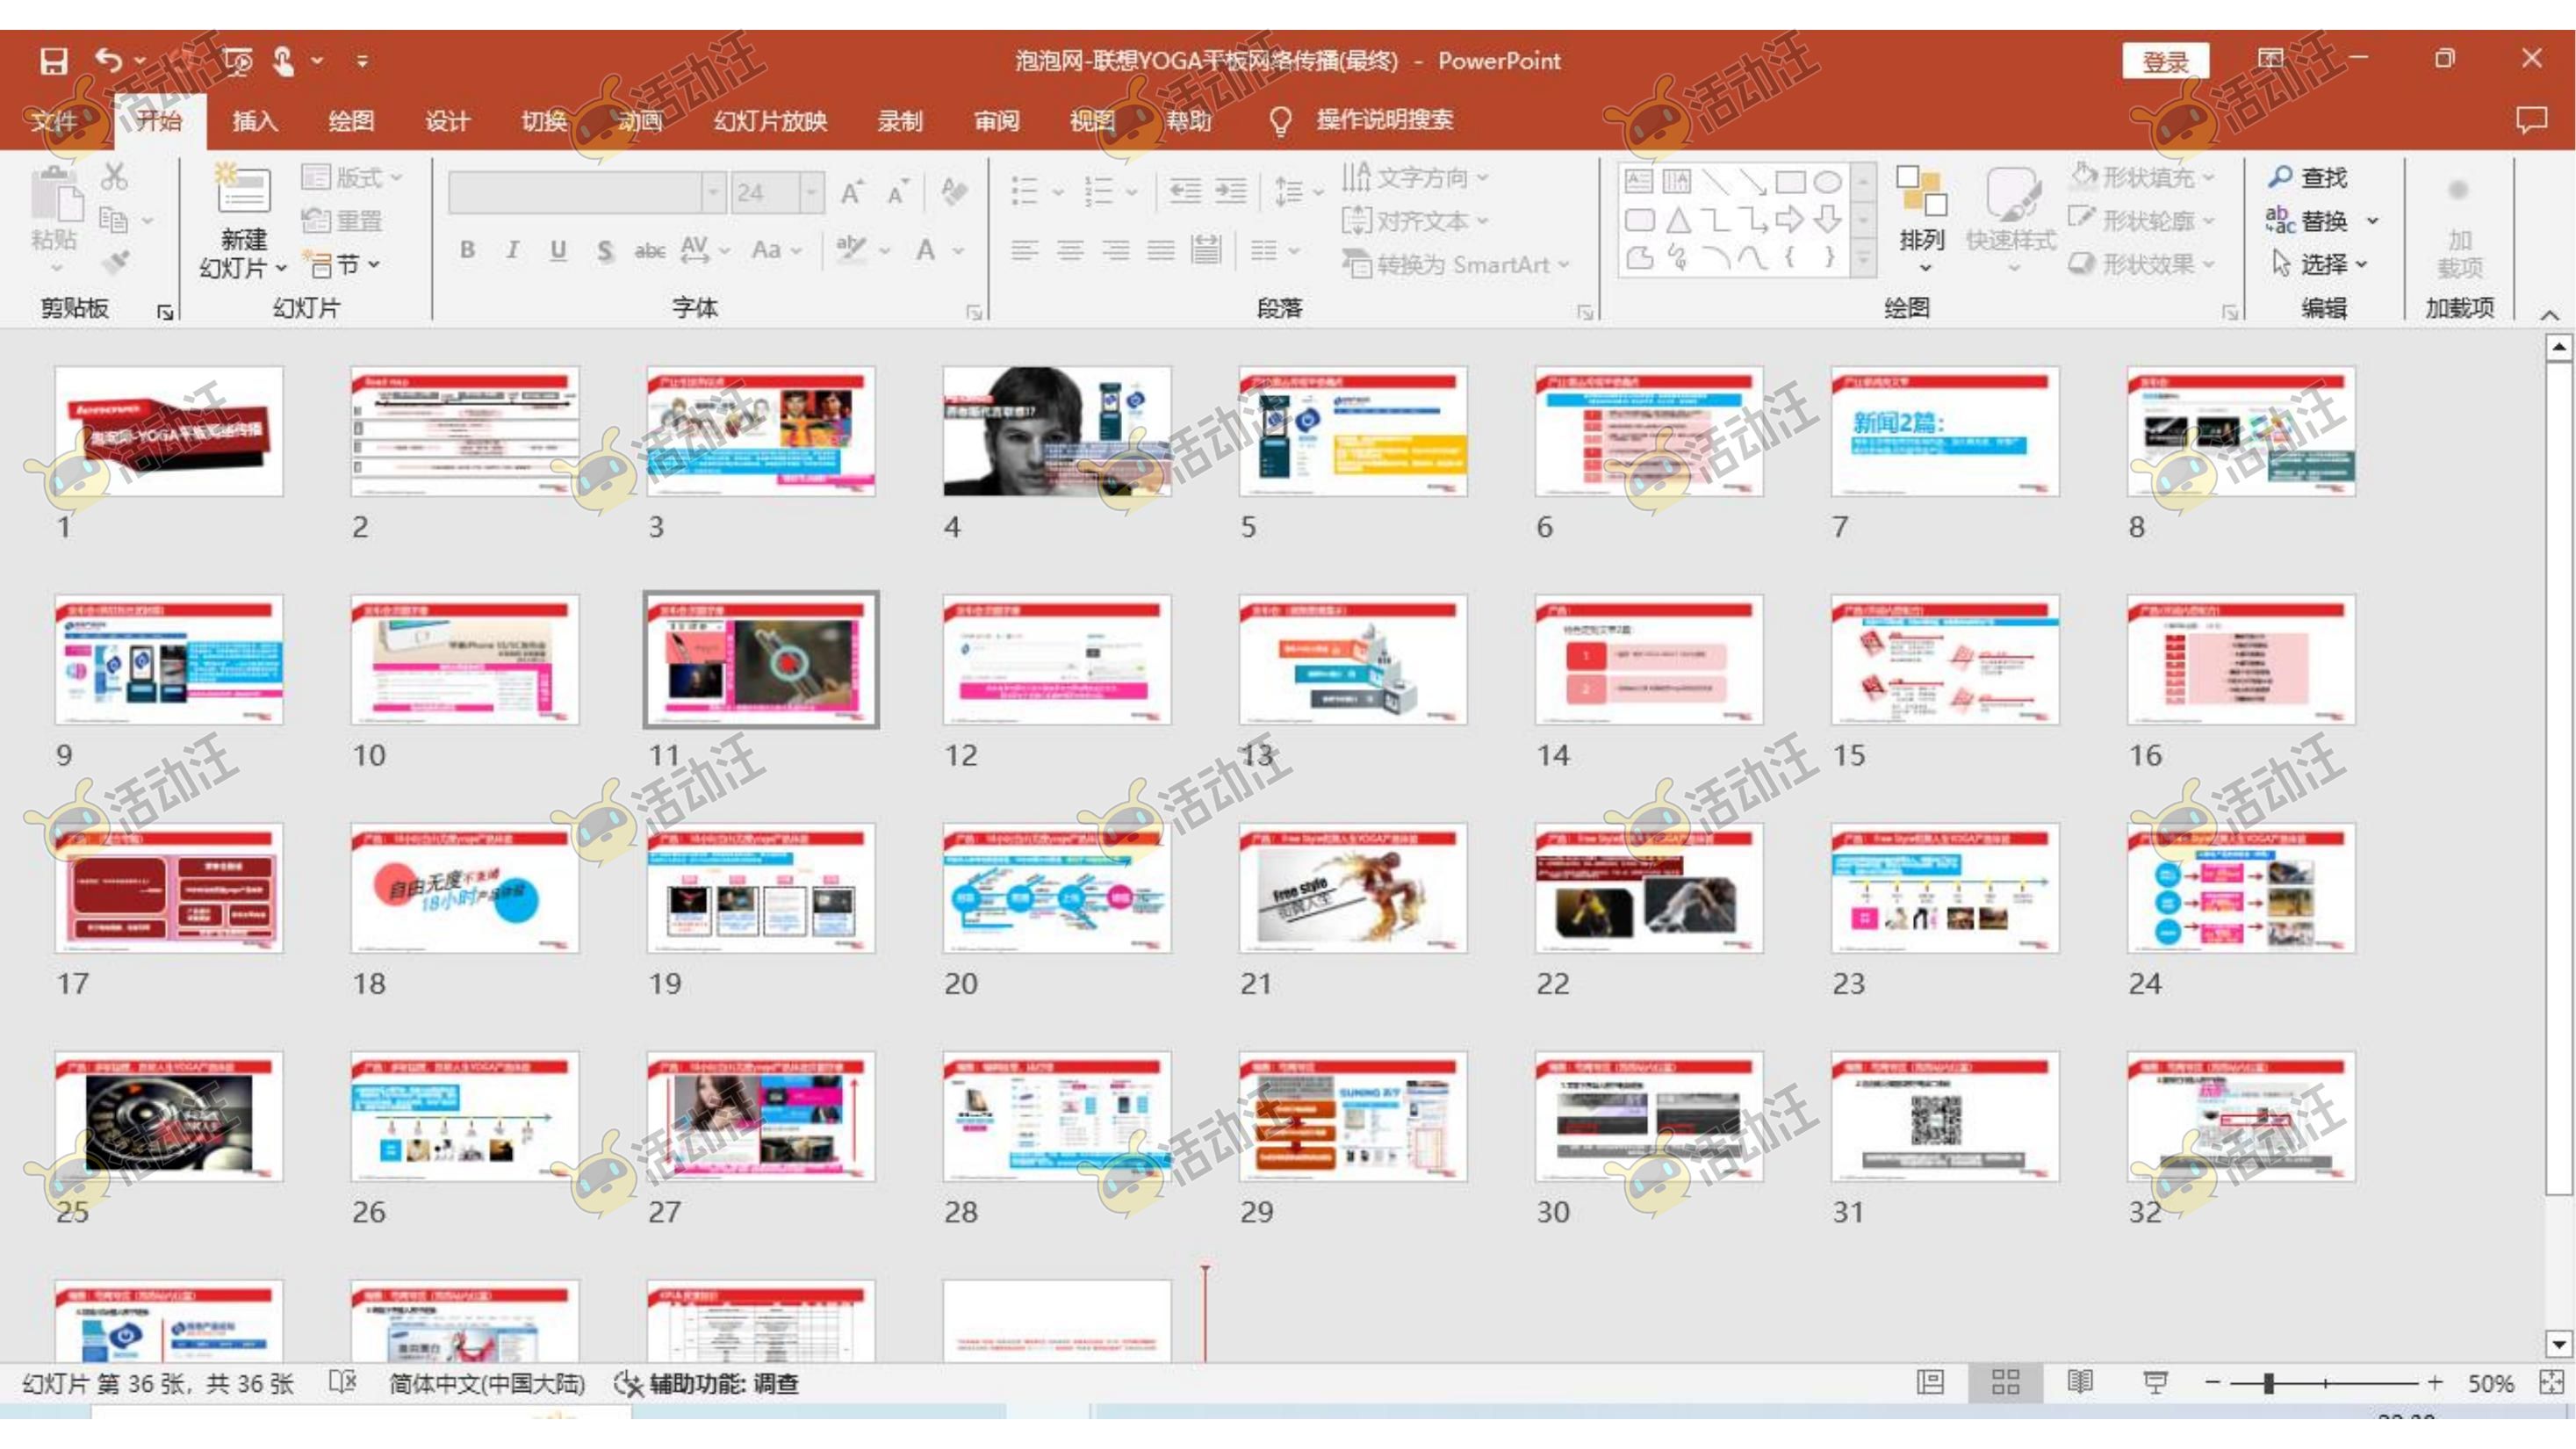Clear all formatting icon
The width and height of the screenshot is (2576, 1449).
tap(953, 192)
